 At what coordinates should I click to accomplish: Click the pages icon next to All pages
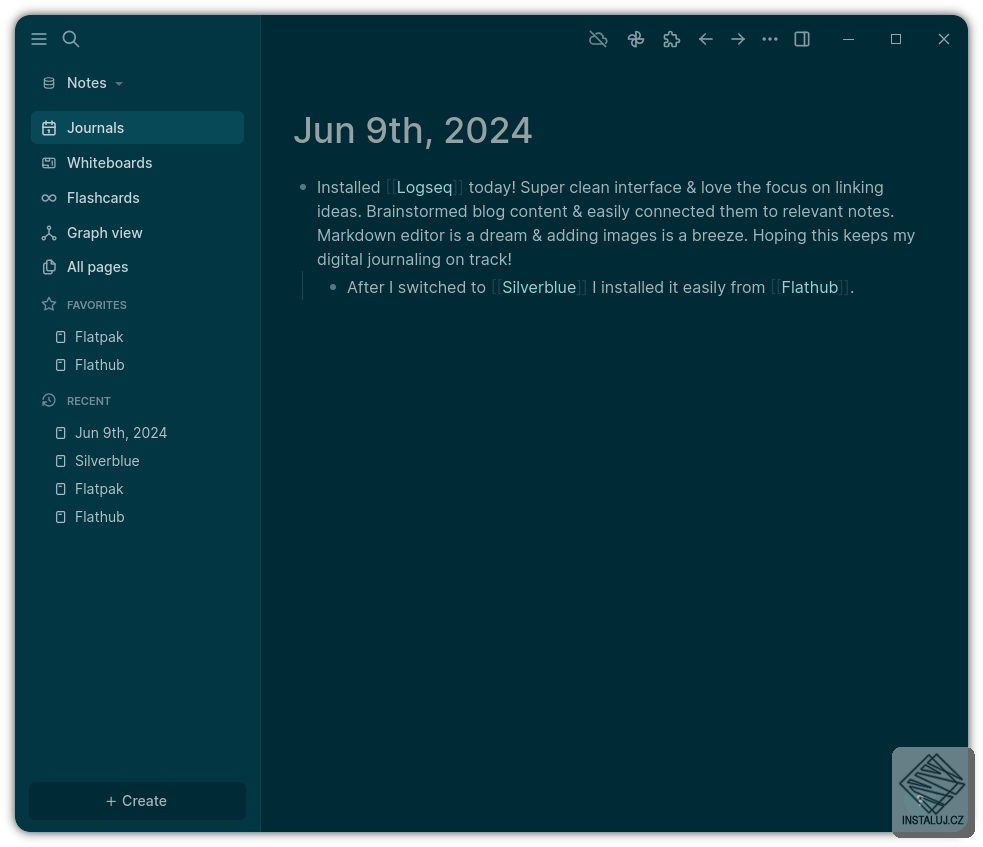pyautogui.click(x=49, y=267)
